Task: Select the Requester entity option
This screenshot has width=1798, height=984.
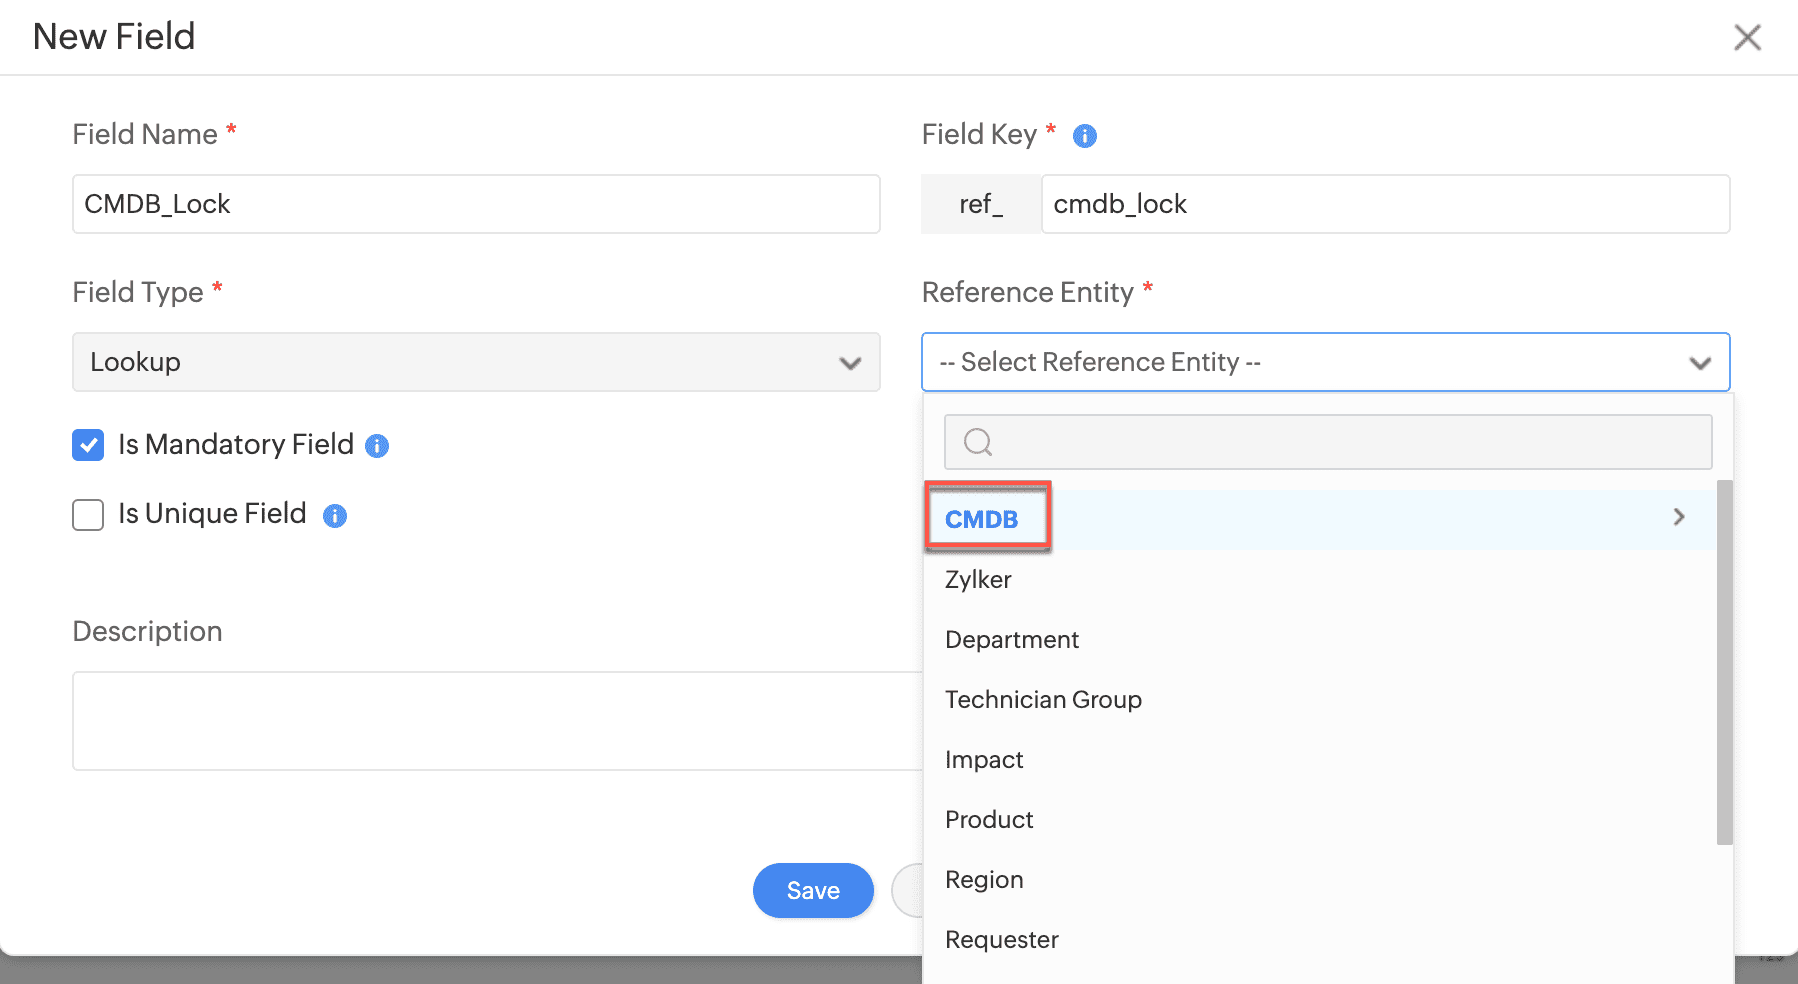Action: click(x=1001, y=940)
